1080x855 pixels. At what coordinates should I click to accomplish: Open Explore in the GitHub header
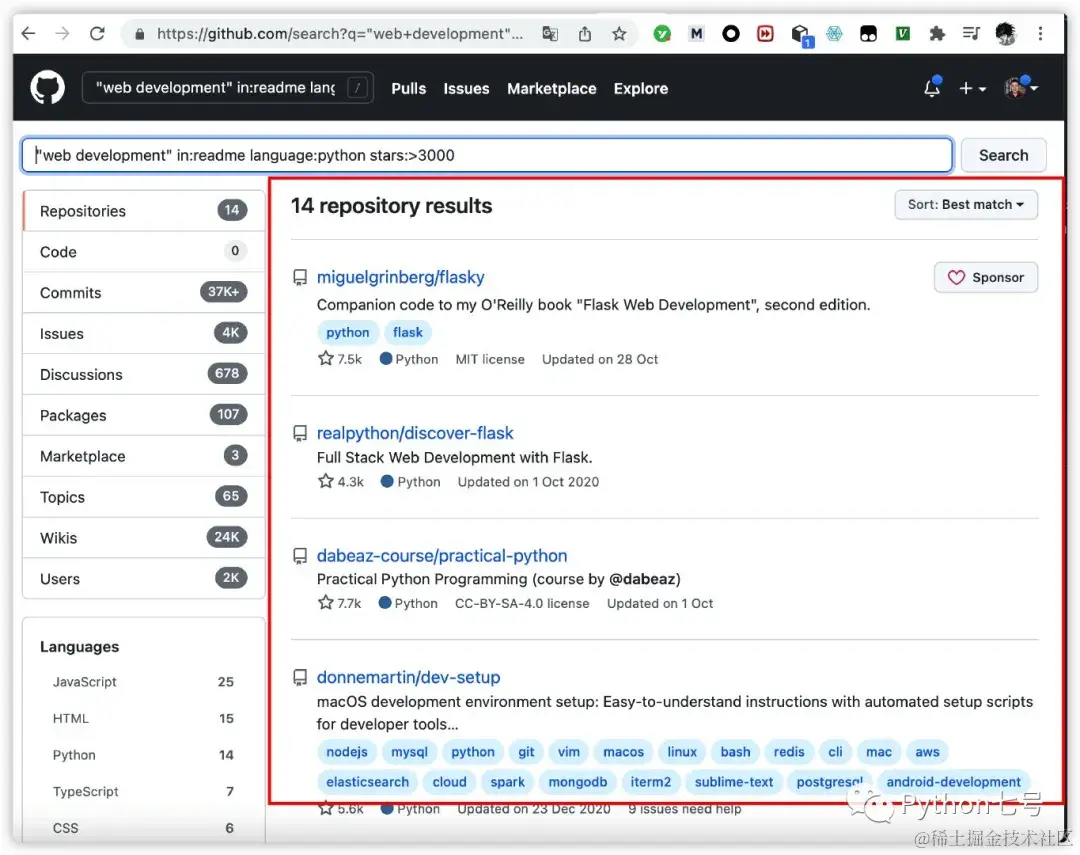pos(641,89)
